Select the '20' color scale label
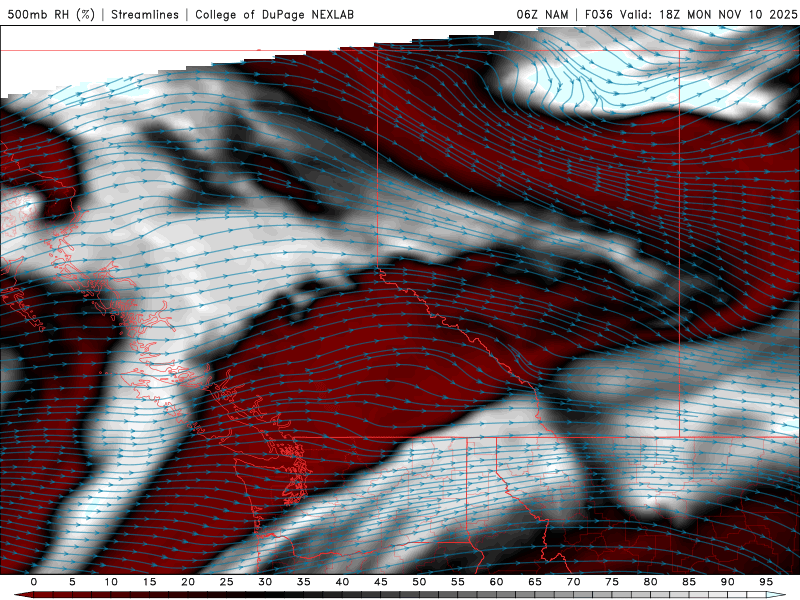 [188, 582]
